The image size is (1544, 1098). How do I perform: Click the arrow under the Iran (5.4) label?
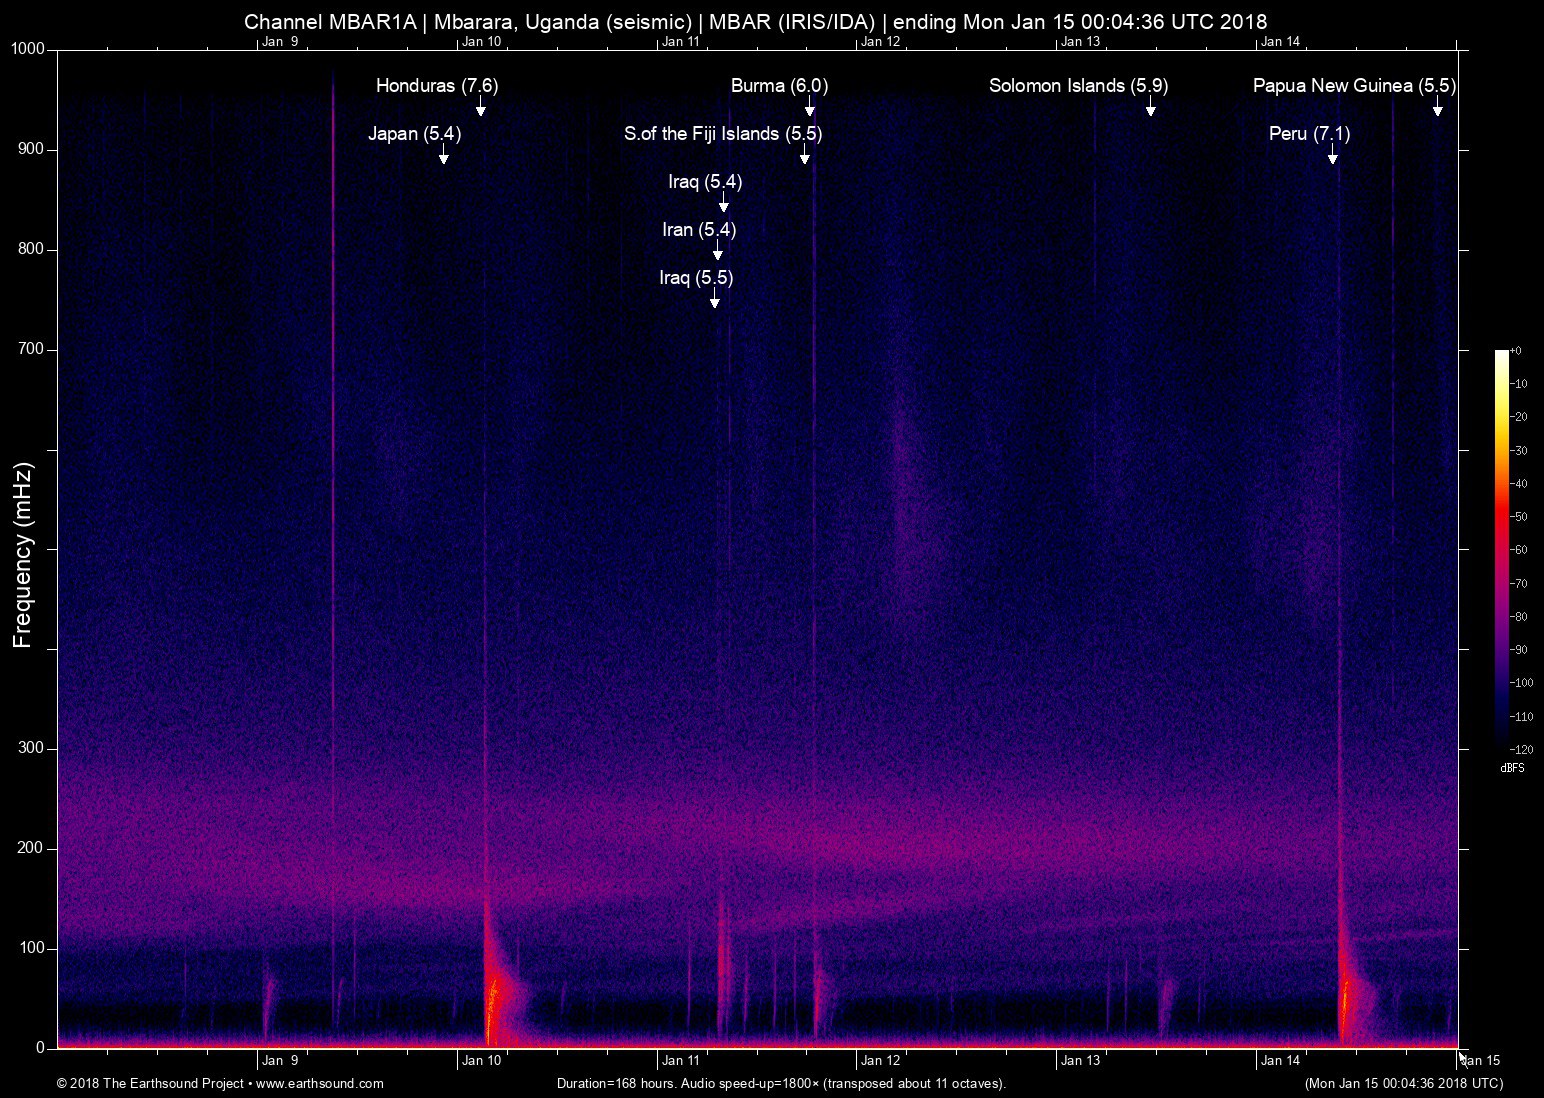click(717, 251)
